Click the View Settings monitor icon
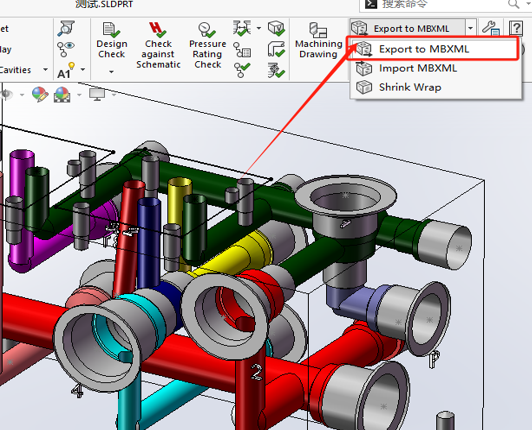 coord(97,94)
